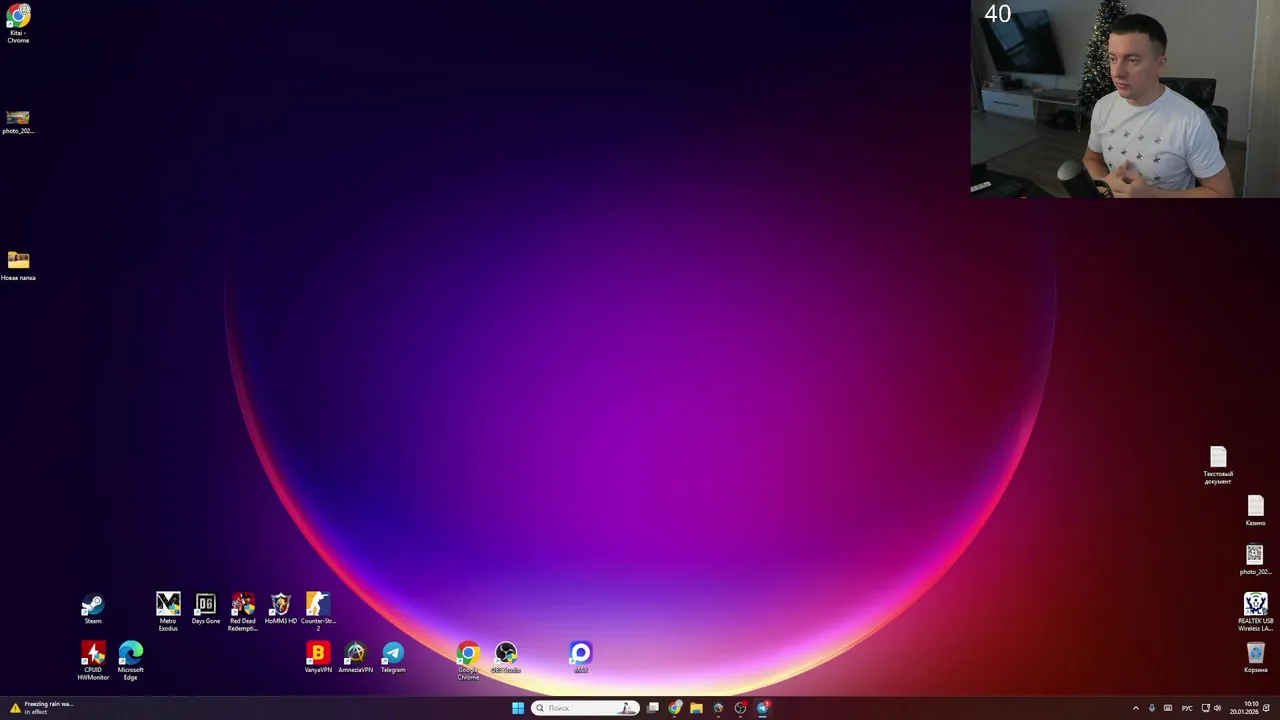Screen dimensions: 1280x720
Task: Expand hidden system tray icons chevron
Action: pyautogui.click(x=1135, y=708)
